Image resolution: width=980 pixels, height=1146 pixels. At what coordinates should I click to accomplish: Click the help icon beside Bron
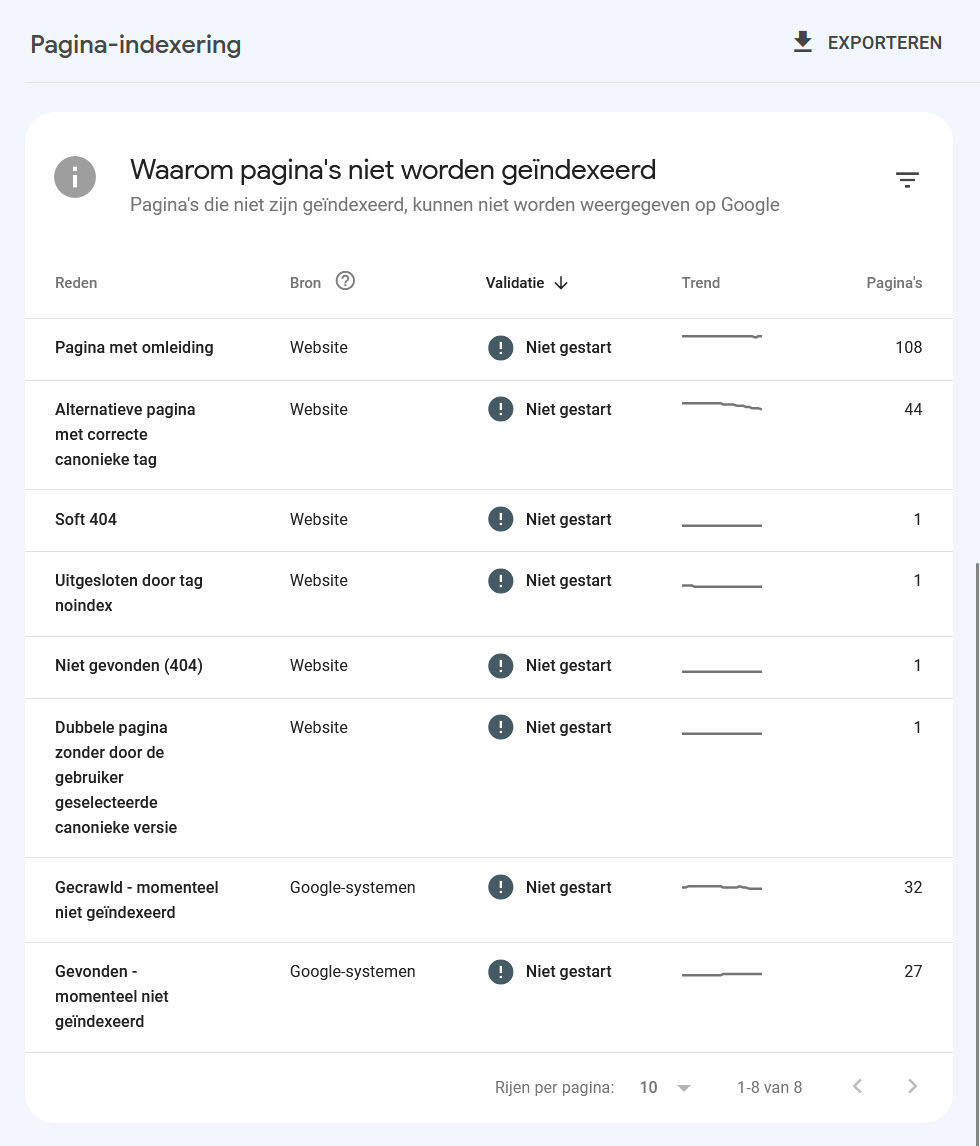pos(345,281)
